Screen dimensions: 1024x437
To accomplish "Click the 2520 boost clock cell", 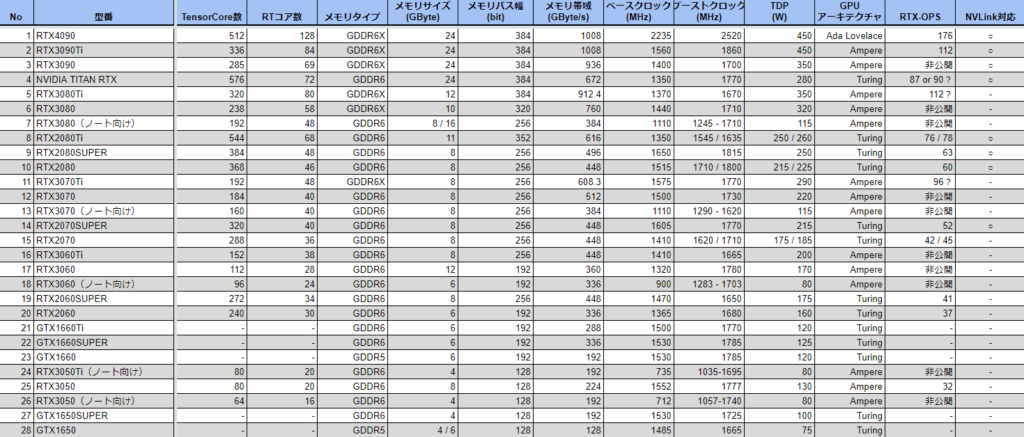I will click(709, 35).
